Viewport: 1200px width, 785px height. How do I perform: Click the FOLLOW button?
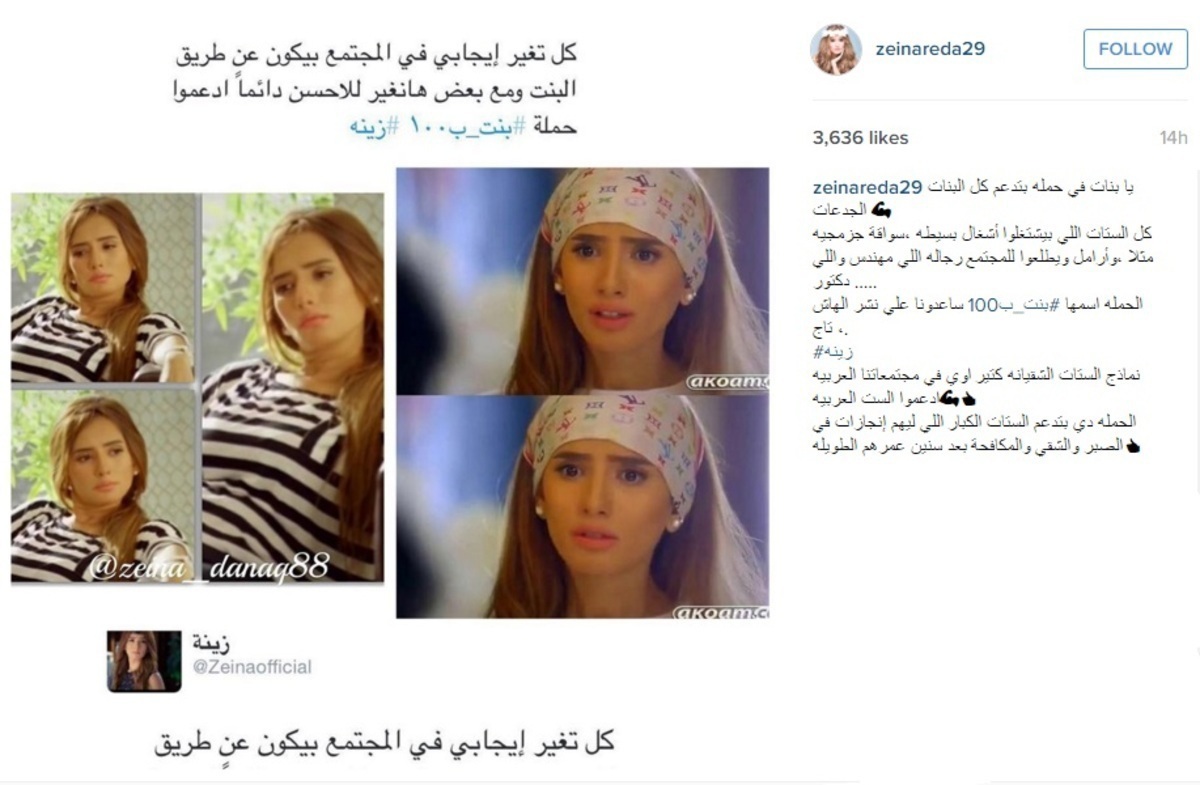1135,49
